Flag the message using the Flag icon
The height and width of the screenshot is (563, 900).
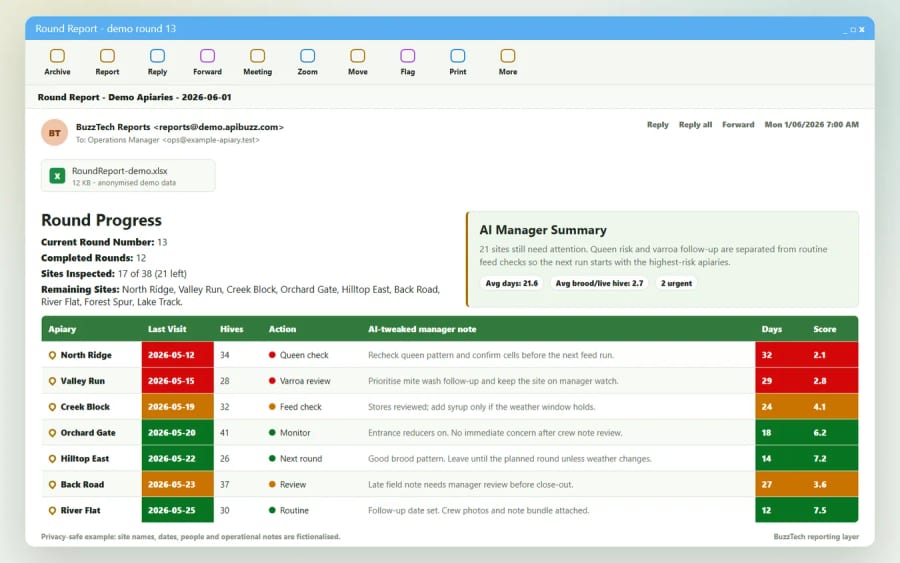click(408, 56)
